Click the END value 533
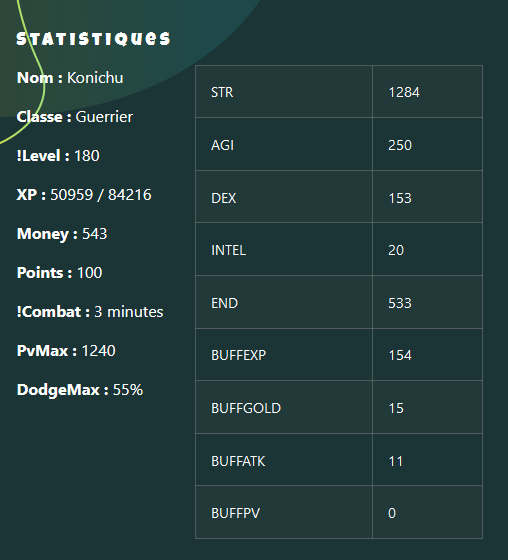The image size is (508, 560). 400,303
